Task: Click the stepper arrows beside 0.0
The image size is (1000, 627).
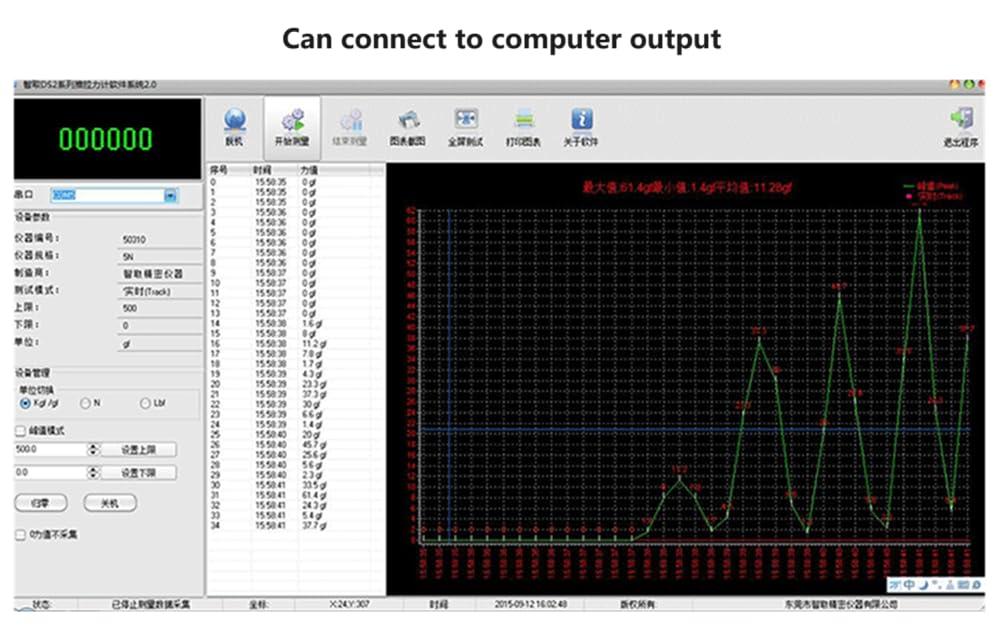Action: (x=92, y=472)
